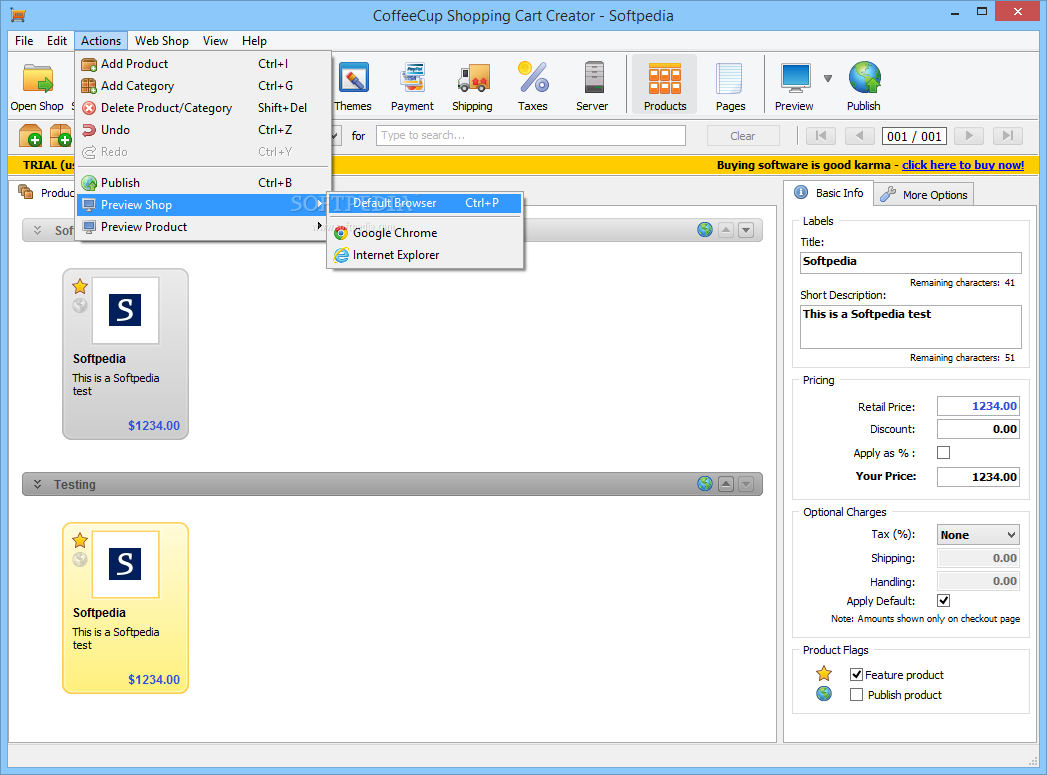Select Undo in Actions menu
Screen dimensions: 1047x775
click(202, 130)
